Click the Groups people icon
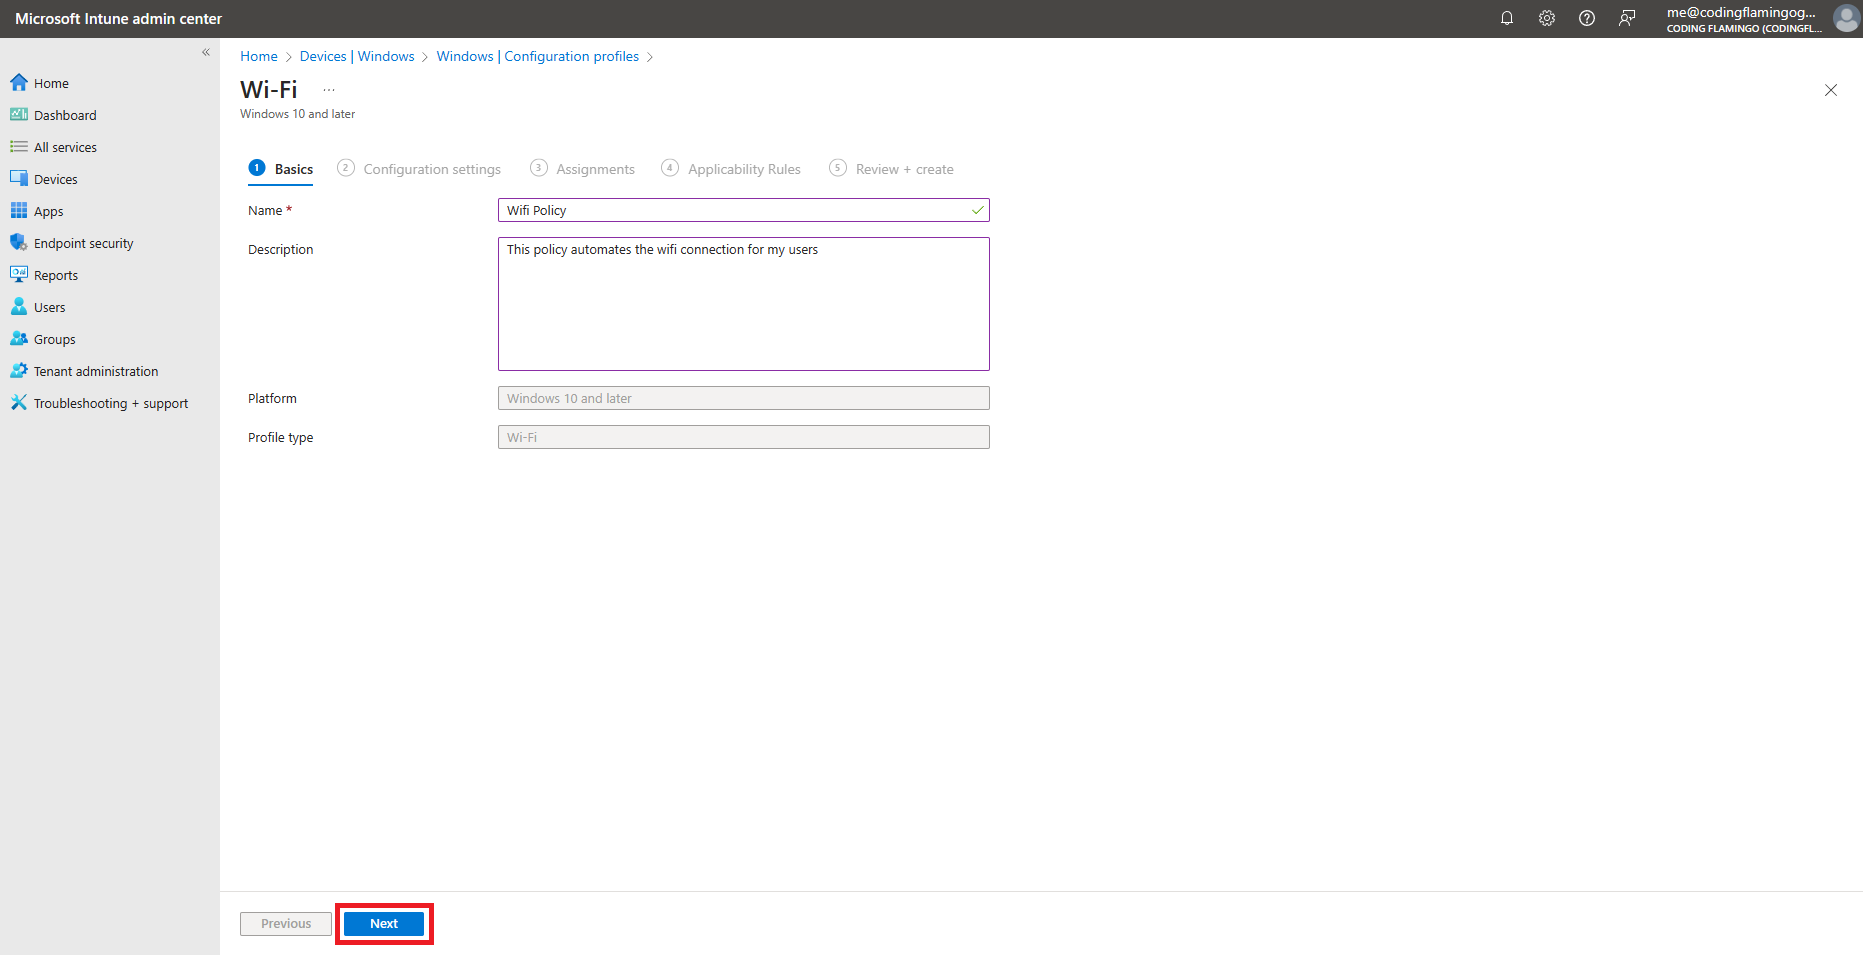Image resolution: width=1863 pixels, height=955 pixels. (x=19, y=338)
